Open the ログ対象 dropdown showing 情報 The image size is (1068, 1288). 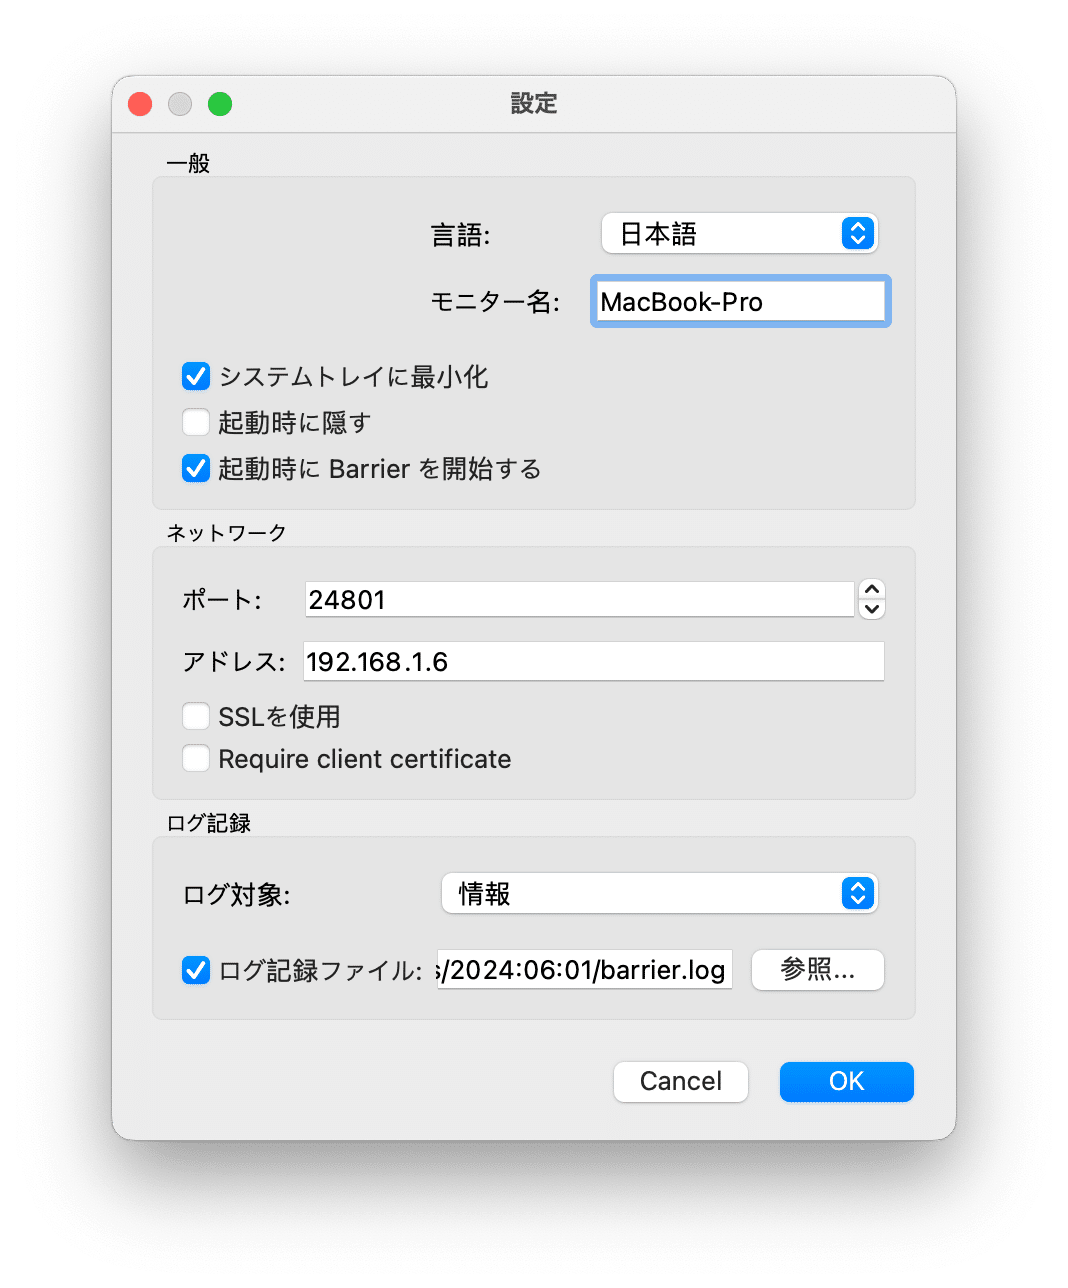[659, 893]
